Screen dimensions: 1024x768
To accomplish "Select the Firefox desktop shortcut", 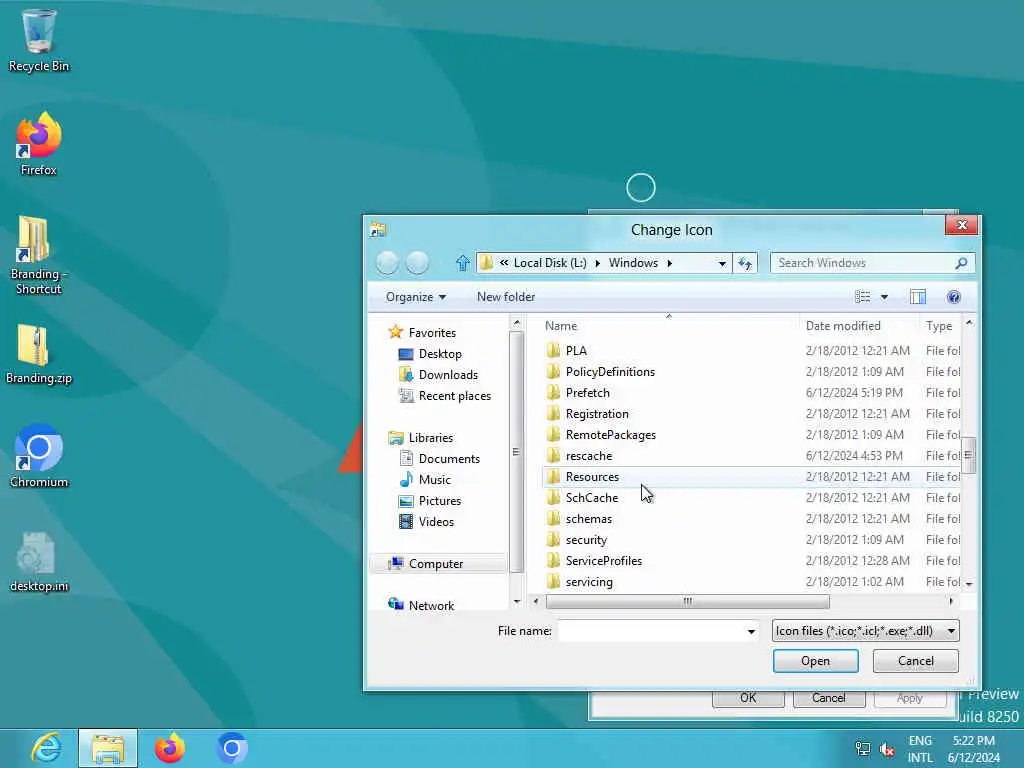I will (39, 144).
